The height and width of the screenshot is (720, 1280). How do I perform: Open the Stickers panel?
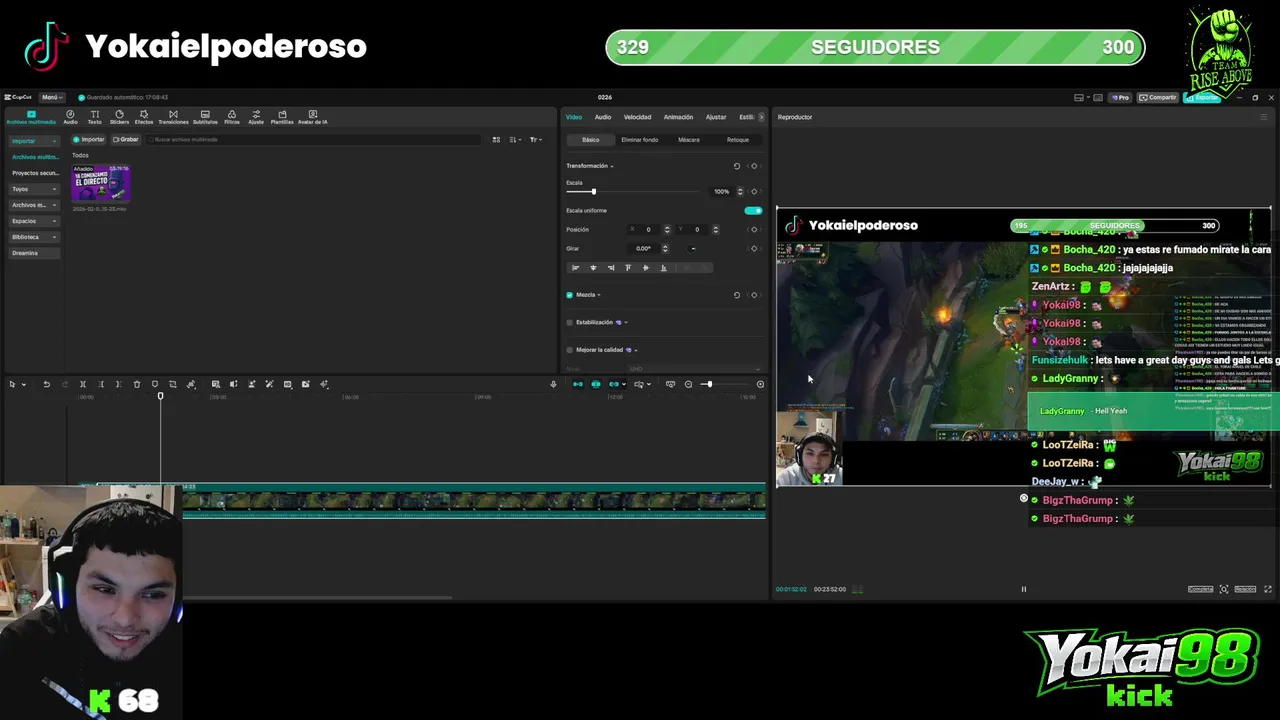pyautogui.click(x=119, y=117)
